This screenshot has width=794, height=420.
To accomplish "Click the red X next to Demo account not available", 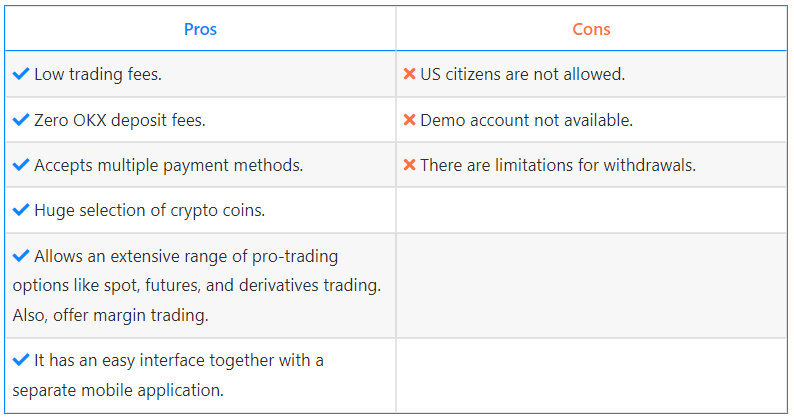I will pyautogui.click(x=409, y=120).
